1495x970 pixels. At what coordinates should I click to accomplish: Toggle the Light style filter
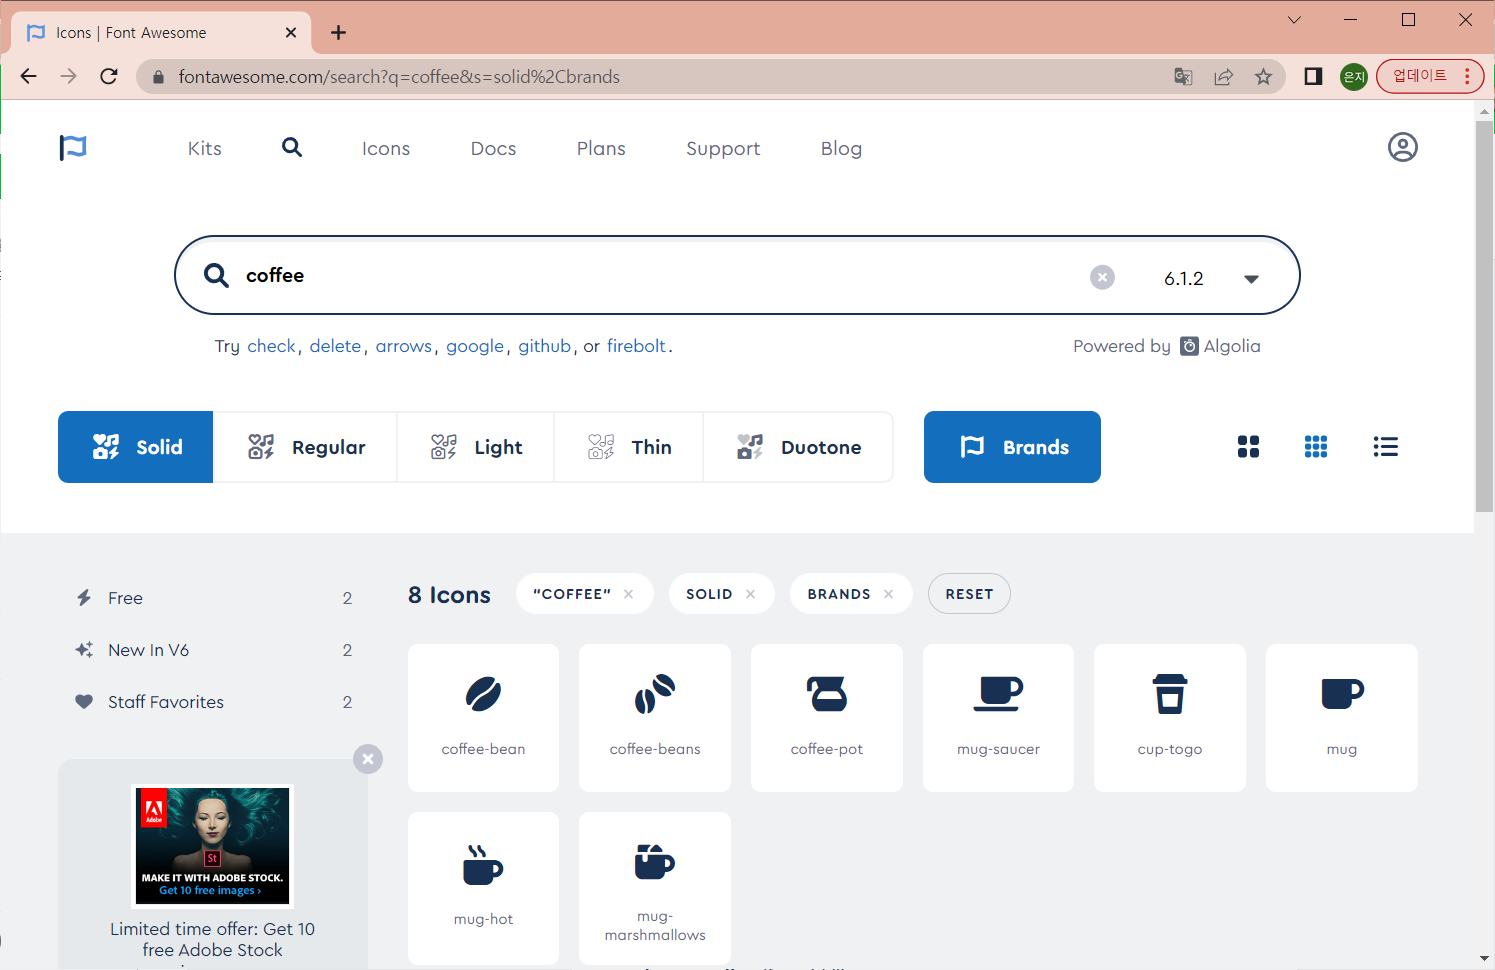[476, 447]
